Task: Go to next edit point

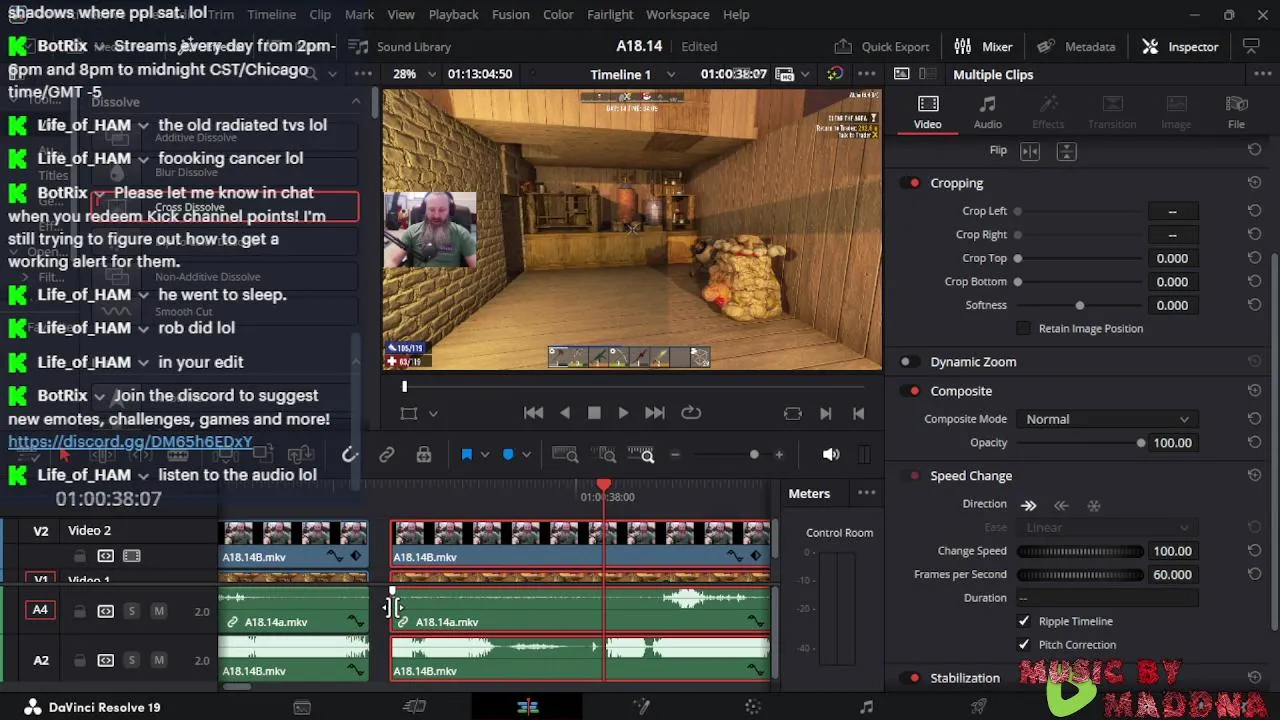Action: (826, 413)
